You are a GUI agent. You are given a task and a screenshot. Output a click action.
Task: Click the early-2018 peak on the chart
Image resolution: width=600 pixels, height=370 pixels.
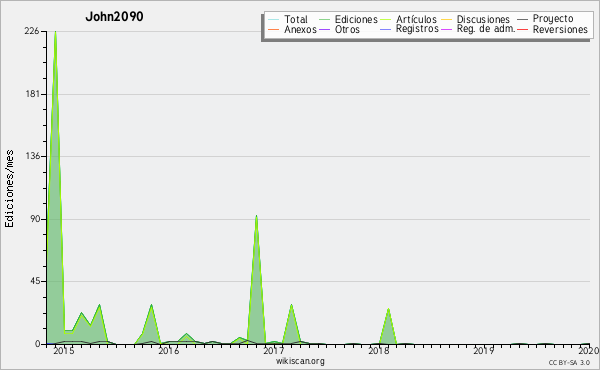tap(388, 309)
